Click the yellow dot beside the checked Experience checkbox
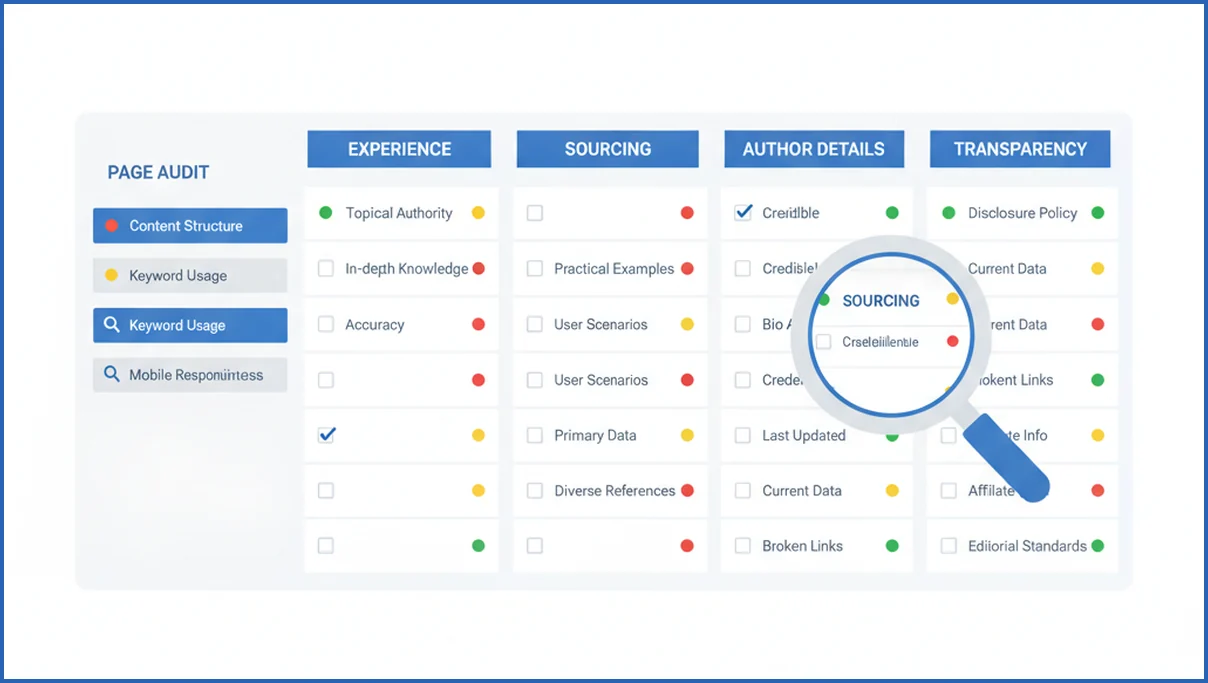Screen dimensions: 1208x683 point(478,435)
